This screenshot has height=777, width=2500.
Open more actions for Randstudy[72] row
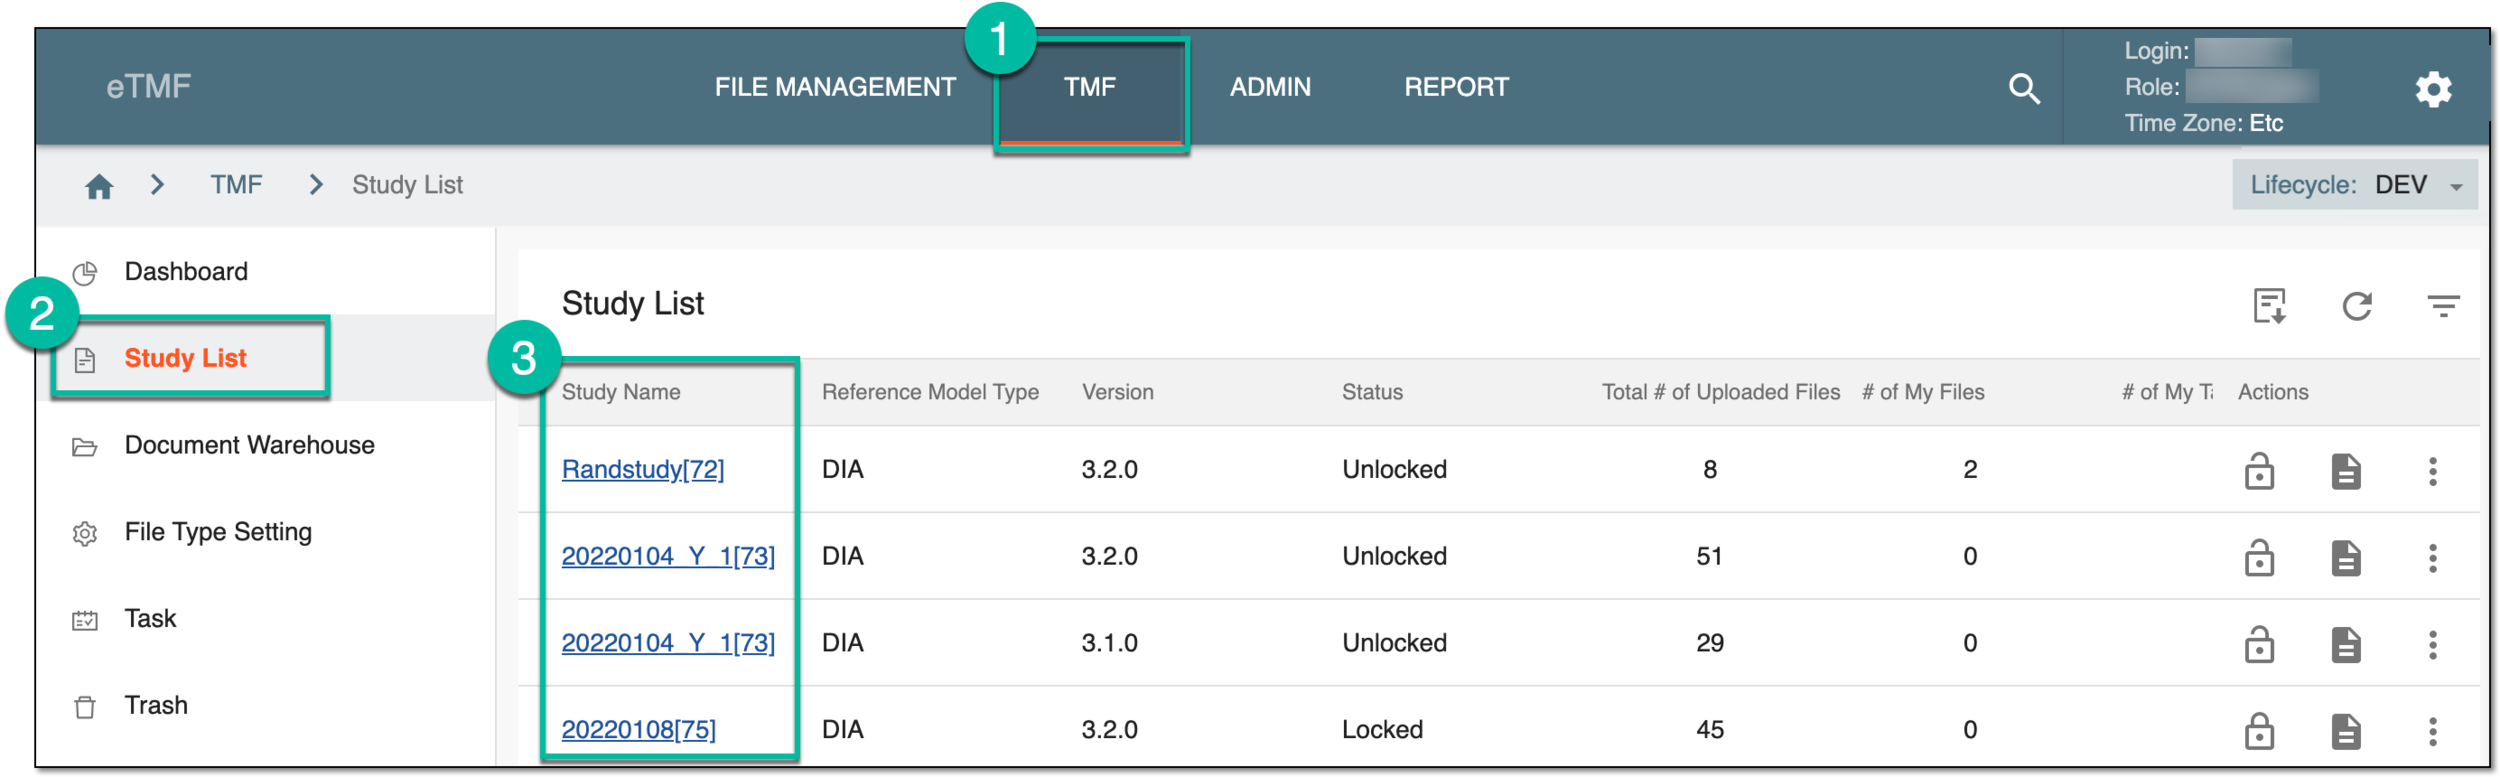pos(2432,471)
